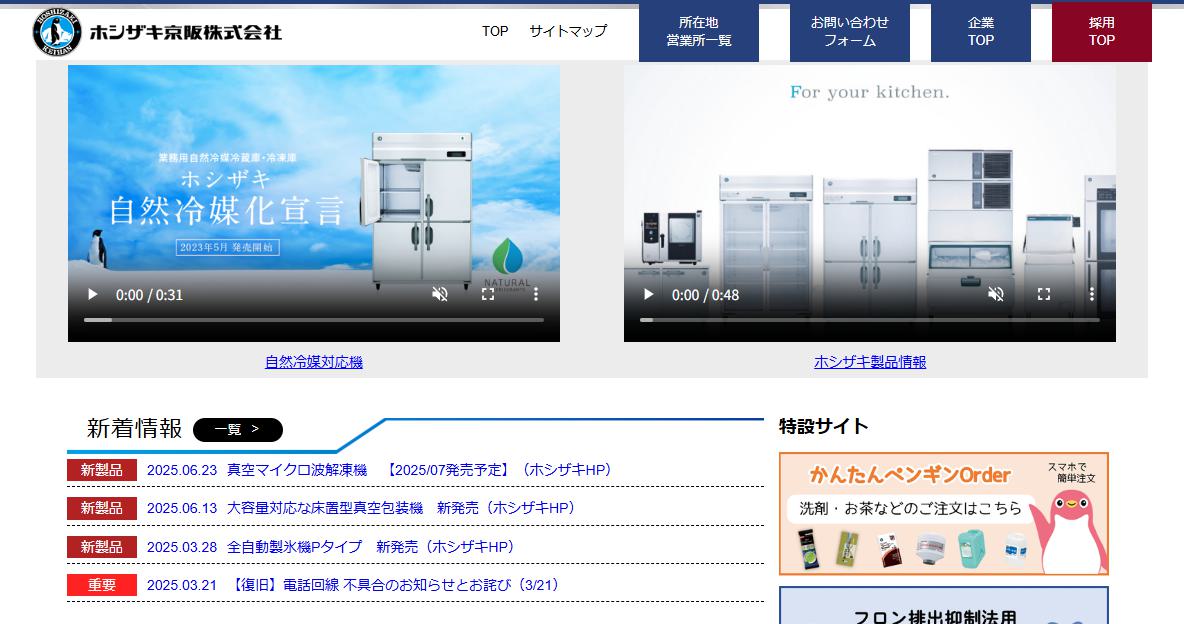Click the 2025.06.13 news date

point(182,508)
